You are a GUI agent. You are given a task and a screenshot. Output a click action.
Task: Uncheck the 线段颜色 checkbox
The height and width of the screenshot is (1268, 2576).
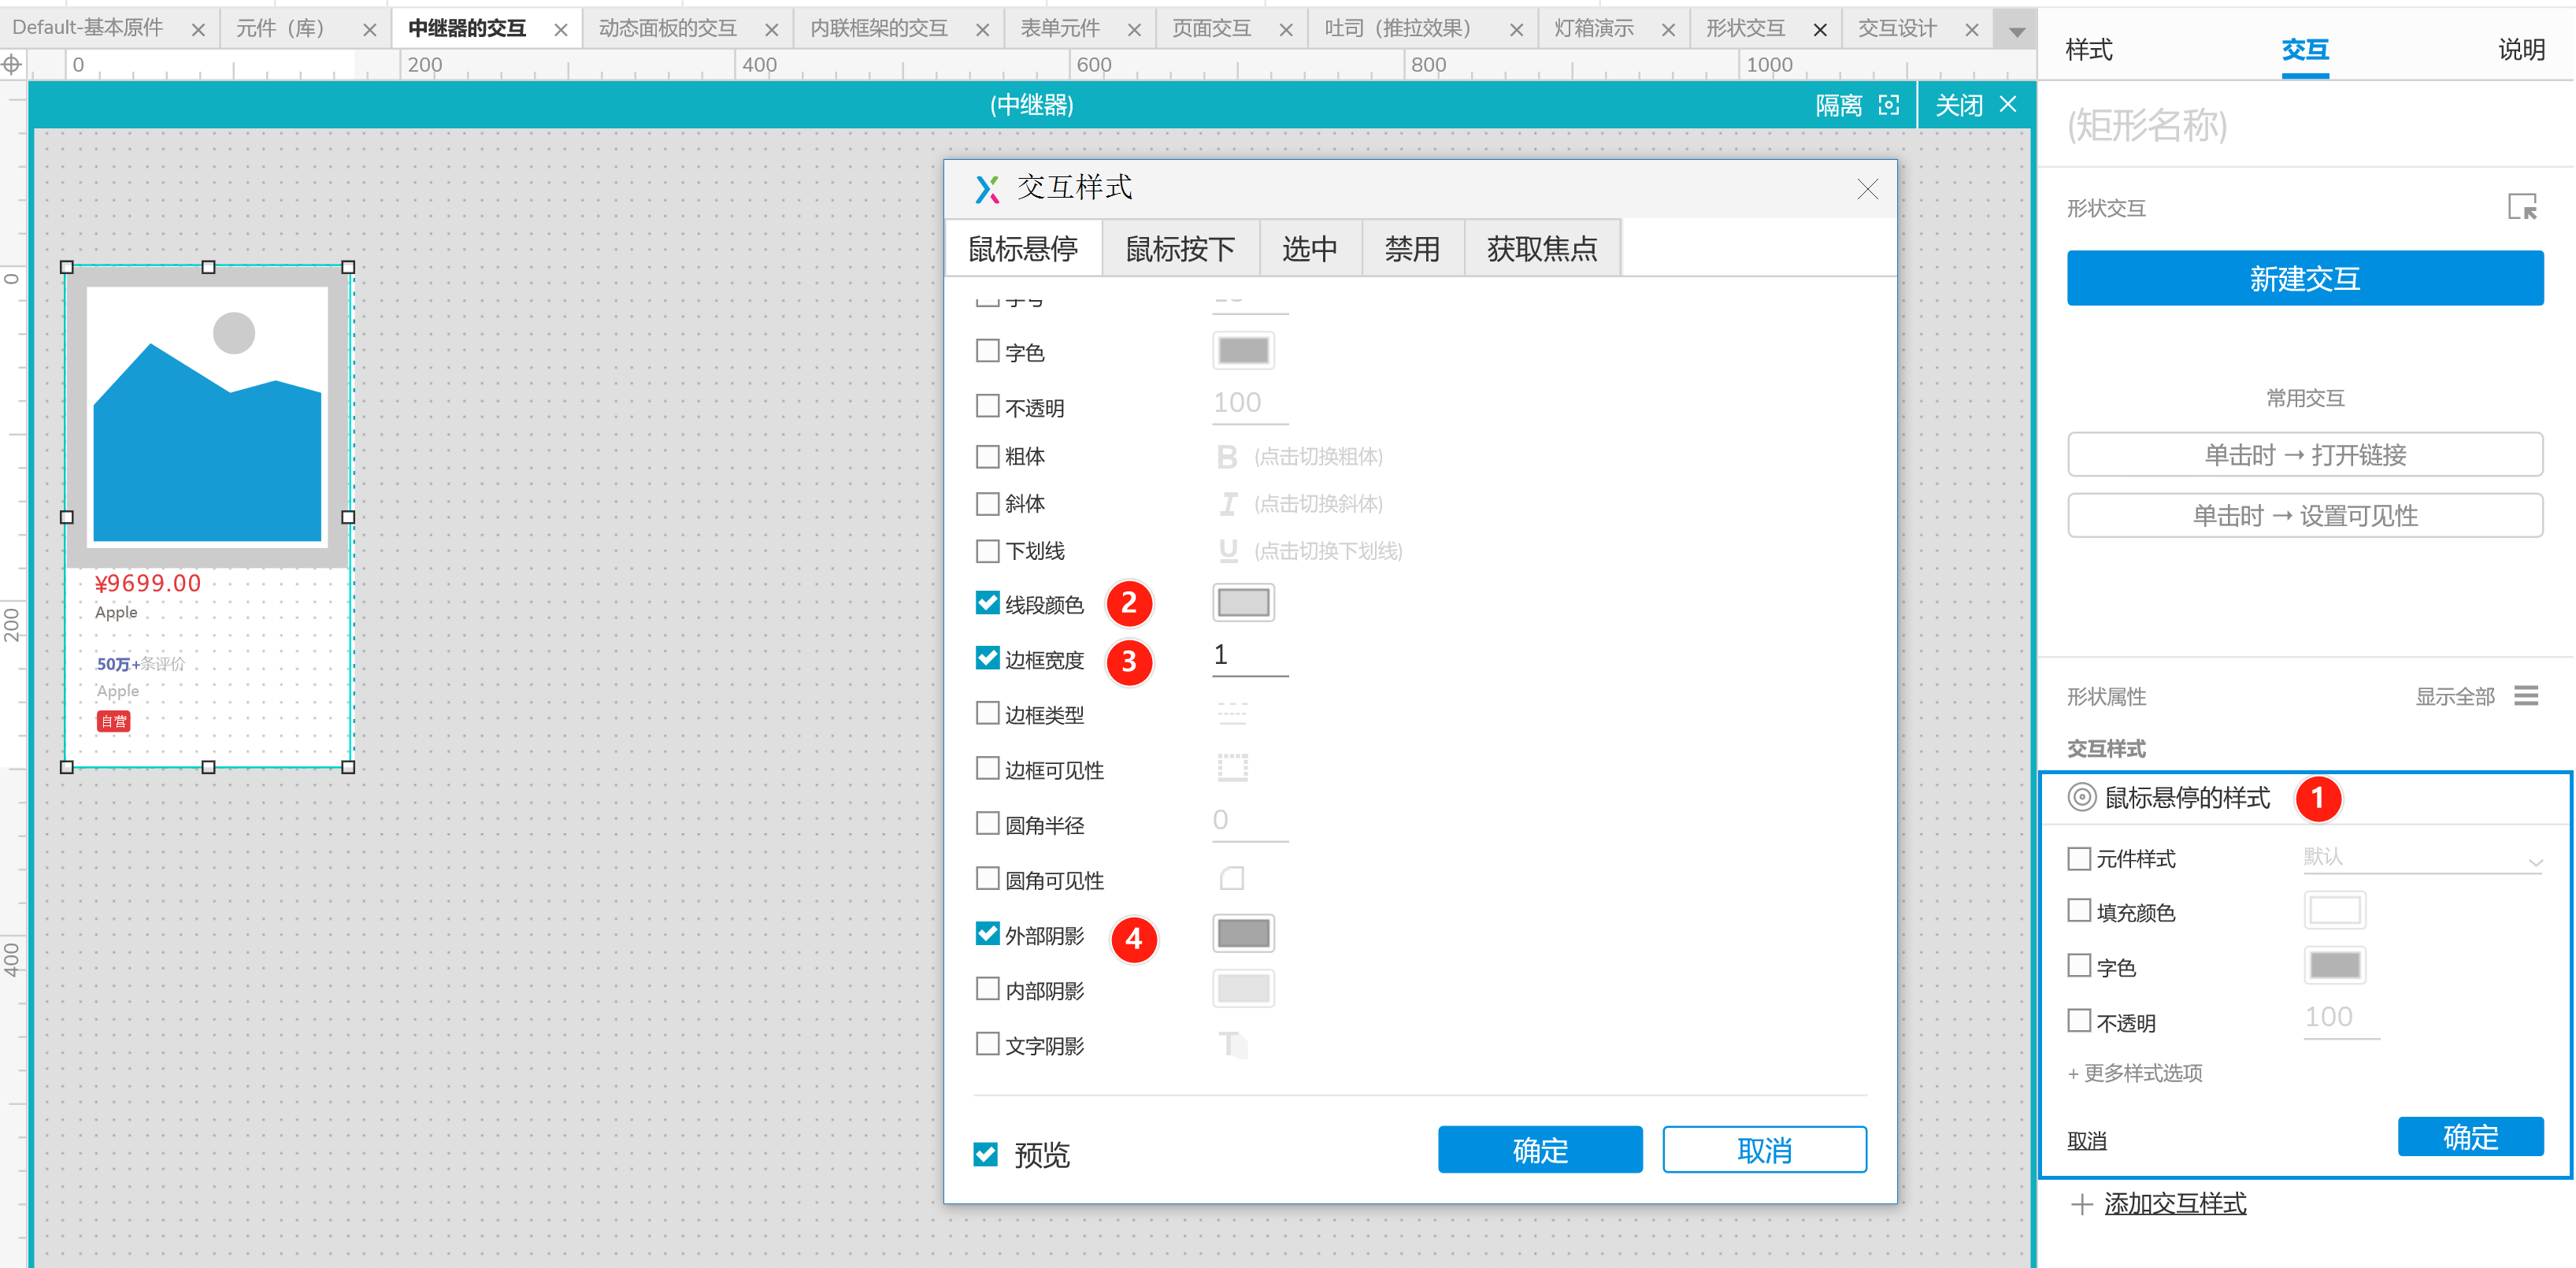pos(987,603)
